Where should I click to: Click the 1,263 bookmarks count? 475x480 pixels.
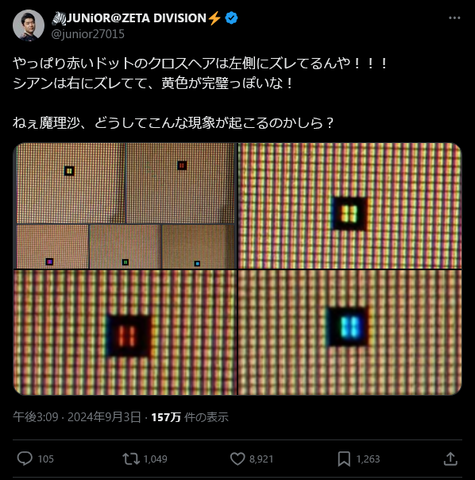click(368, 459)
